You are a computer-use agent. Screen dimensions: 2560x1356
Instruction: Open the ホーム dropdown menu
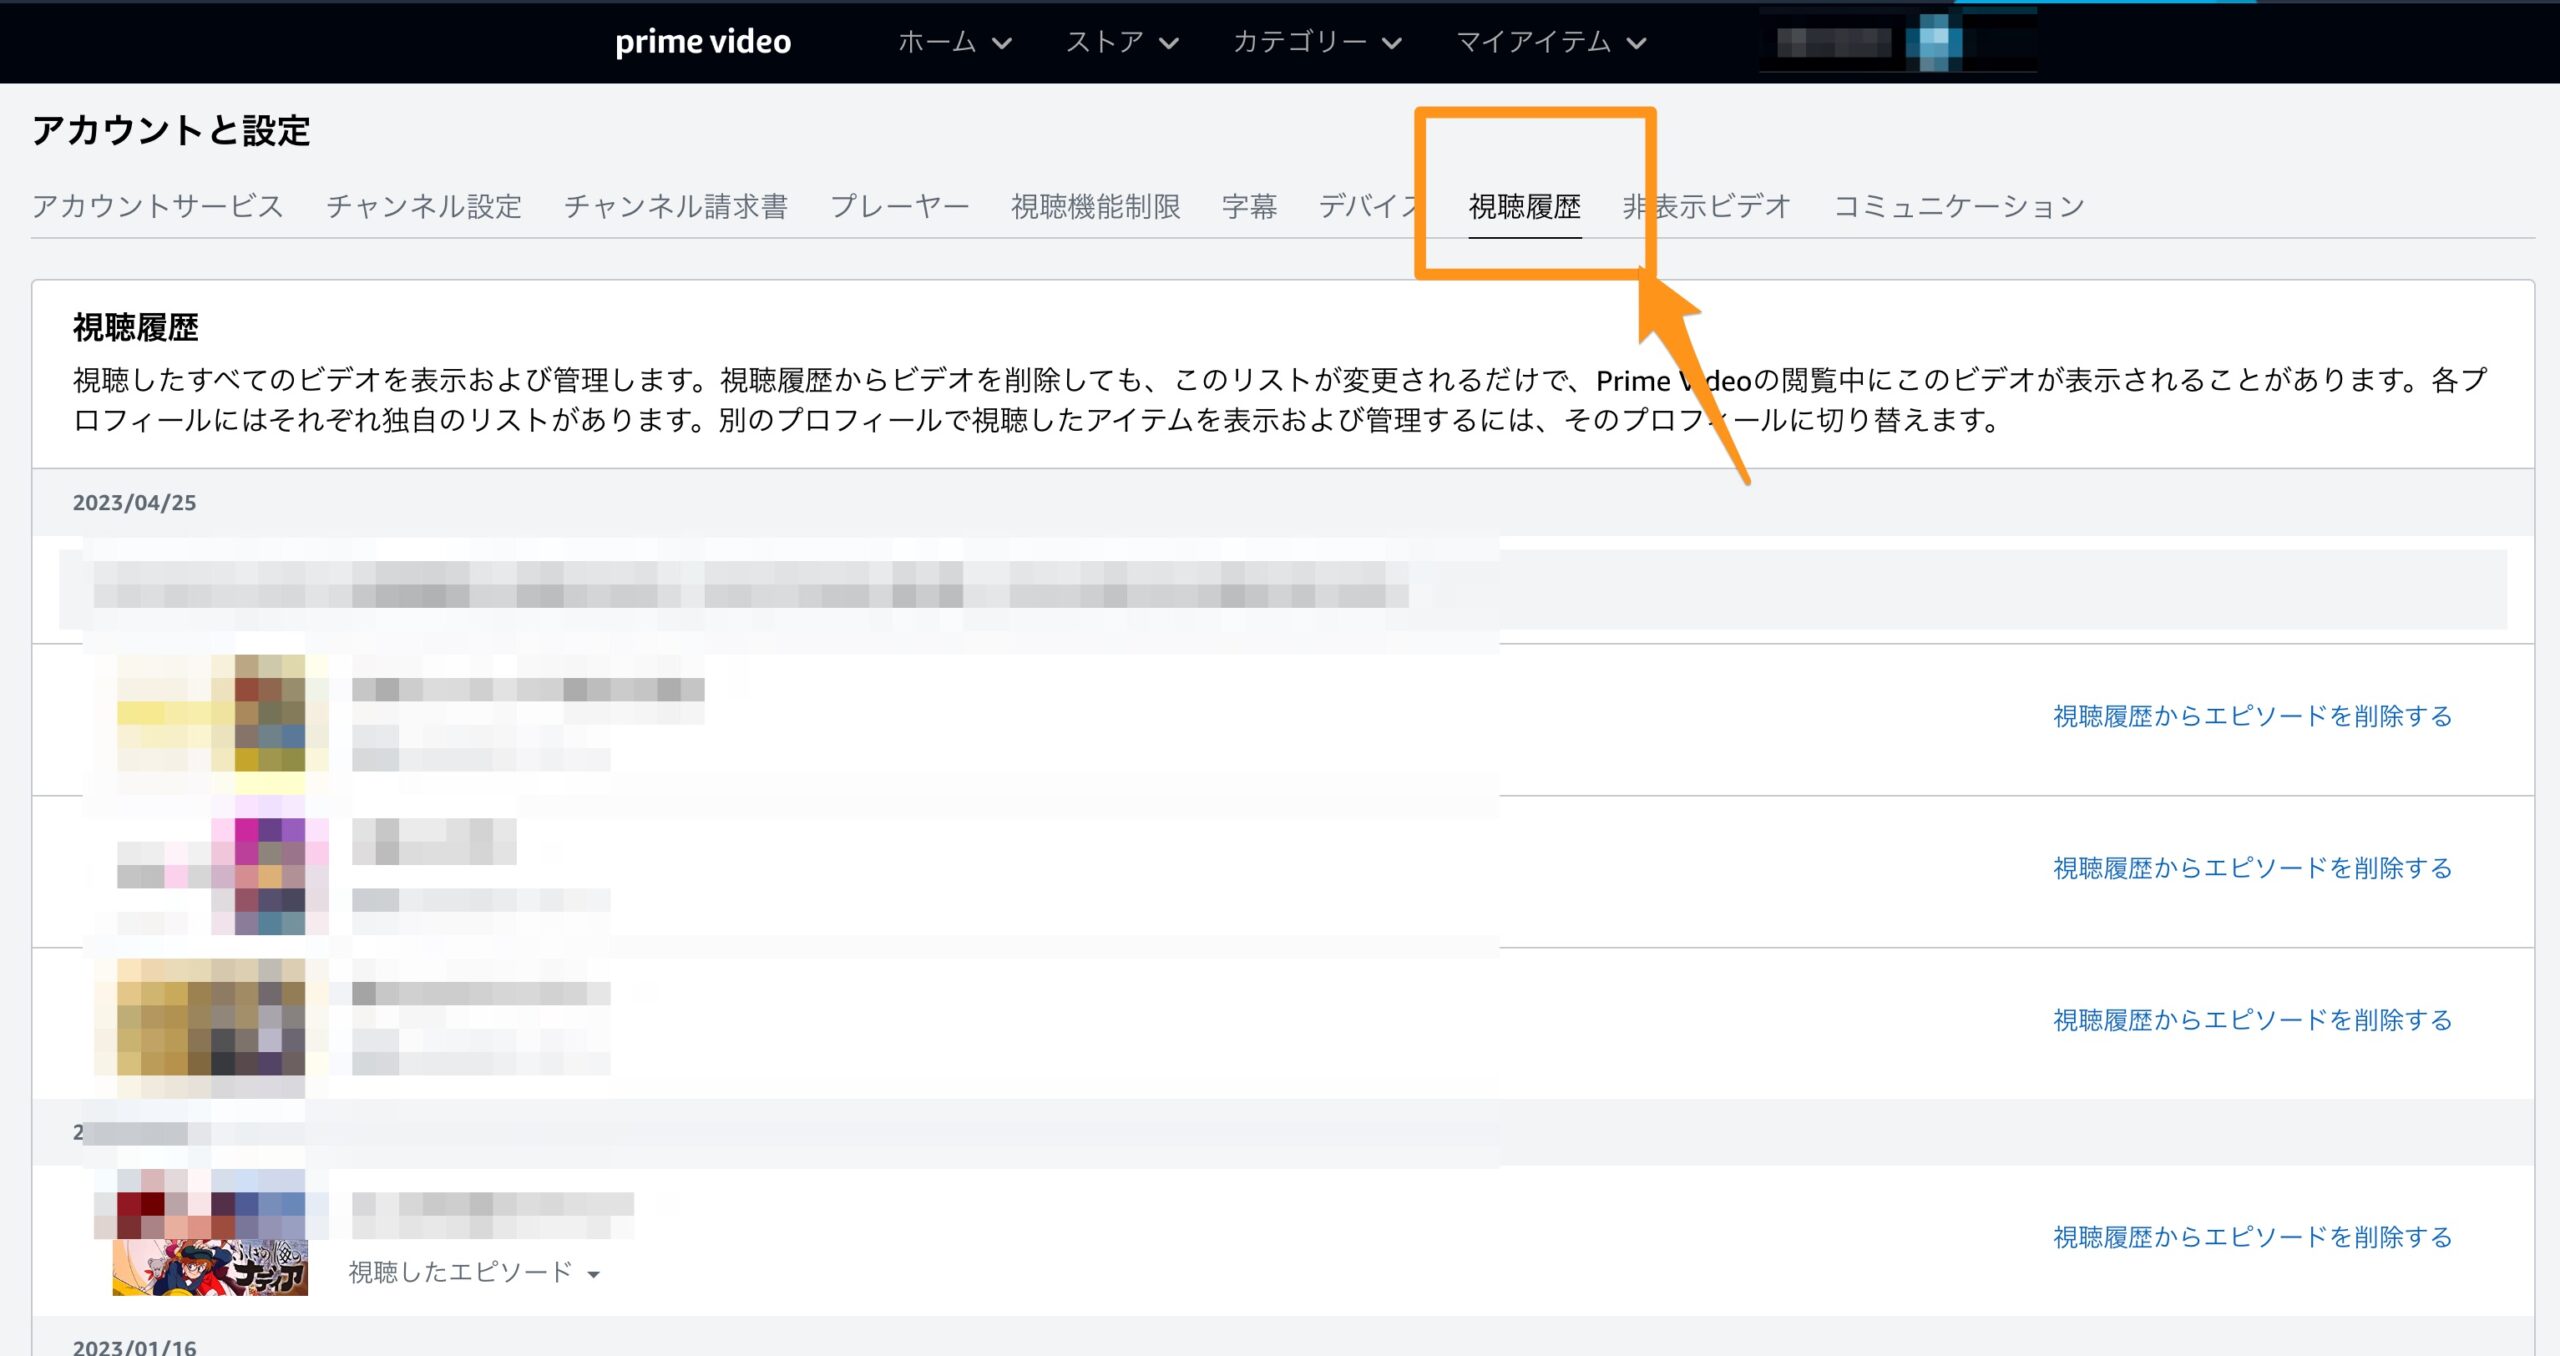click(x=954, y=42)
